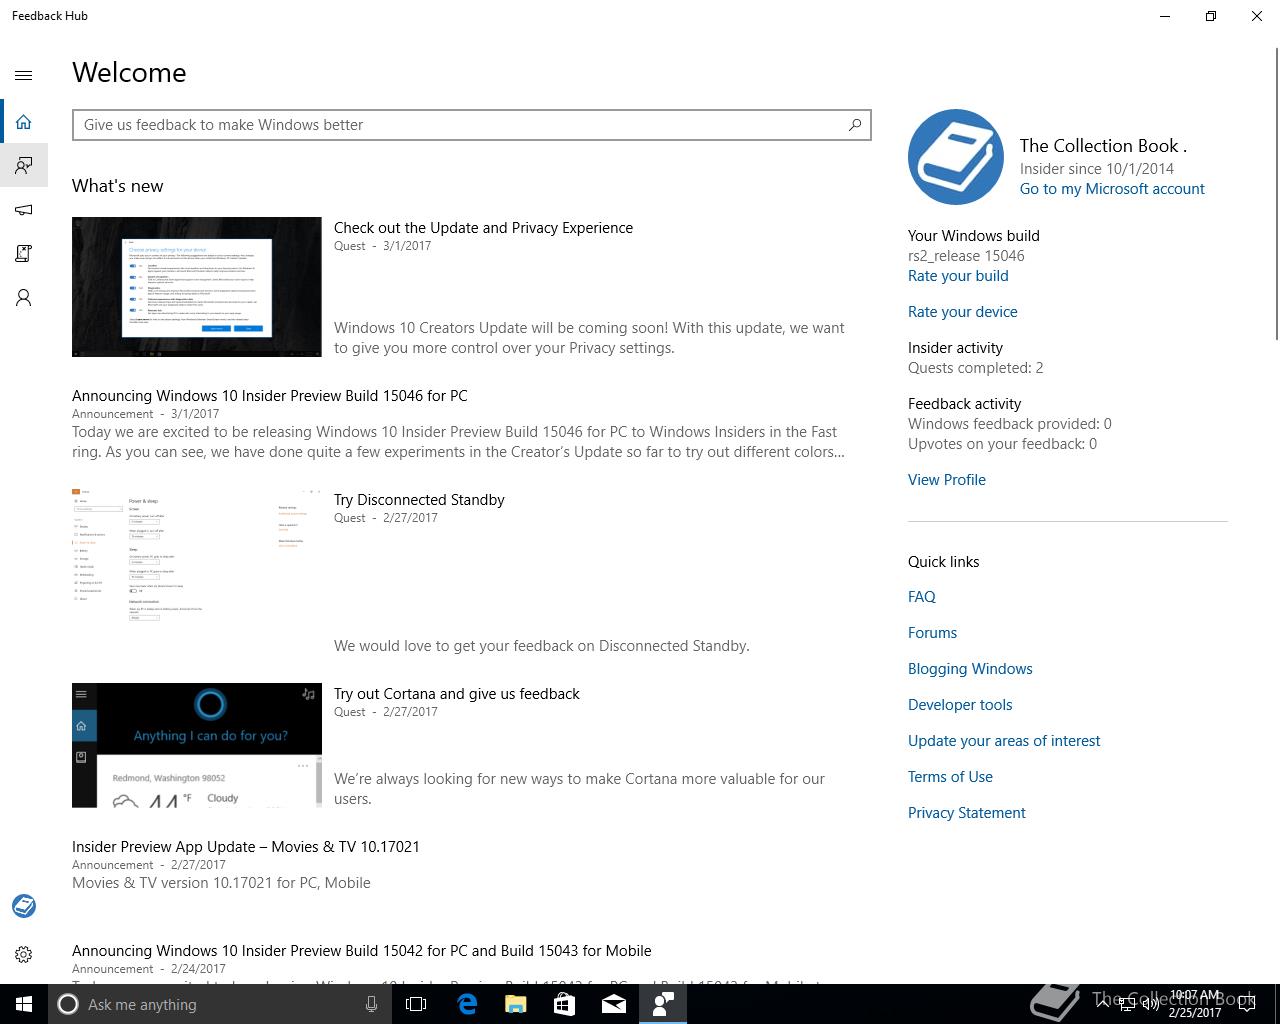Click 'Go to my Microsoft account' link
Image resolution: width=1280 pixels, height=1024 pixels.
point(1112,189)
